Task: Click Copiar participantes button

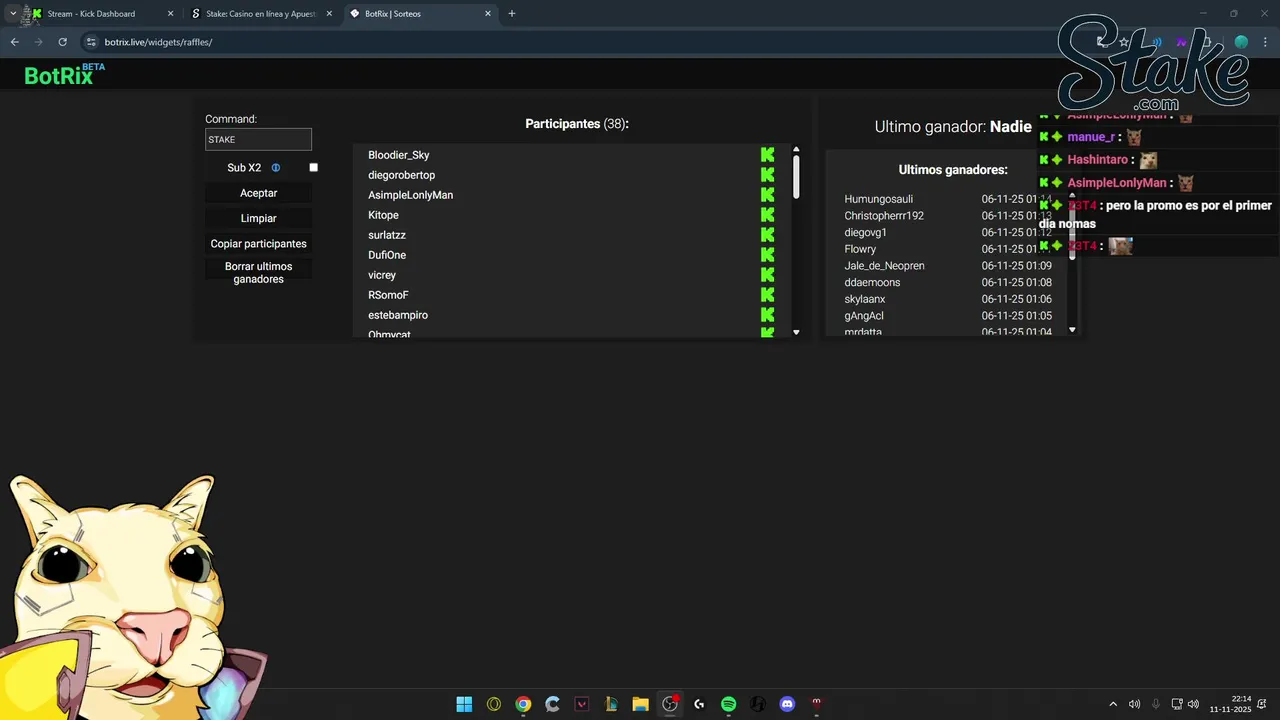Action: (x=259, y=244)
